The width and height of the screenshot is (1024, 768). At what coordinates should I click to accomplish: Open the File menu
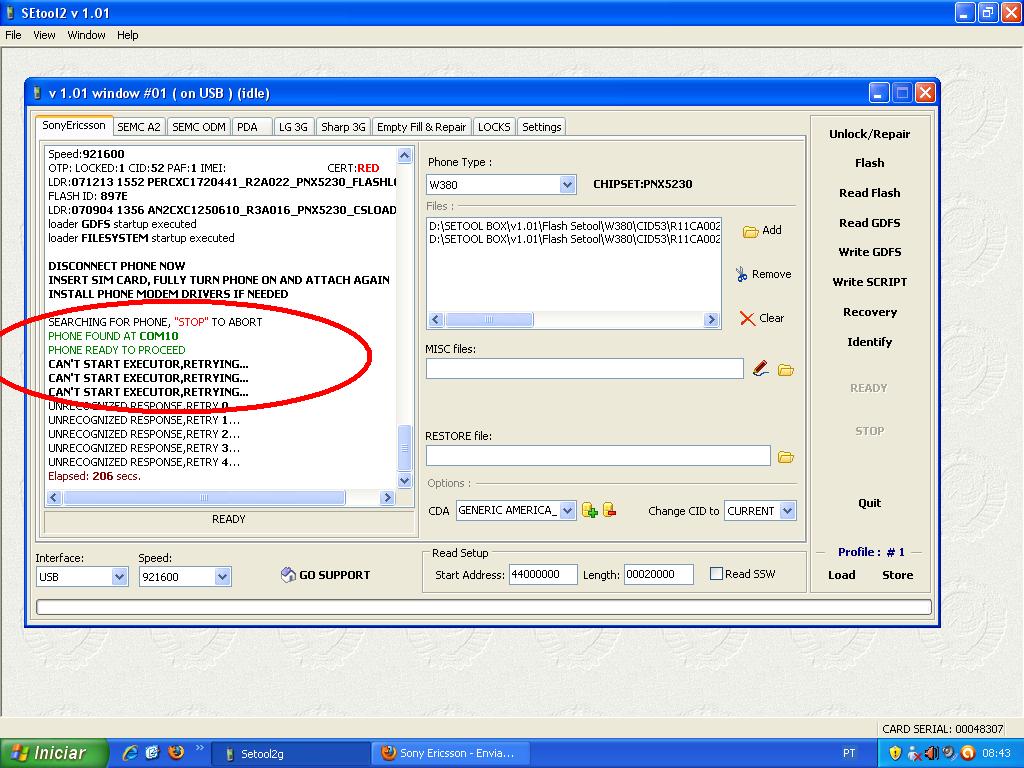pos(13,35)
